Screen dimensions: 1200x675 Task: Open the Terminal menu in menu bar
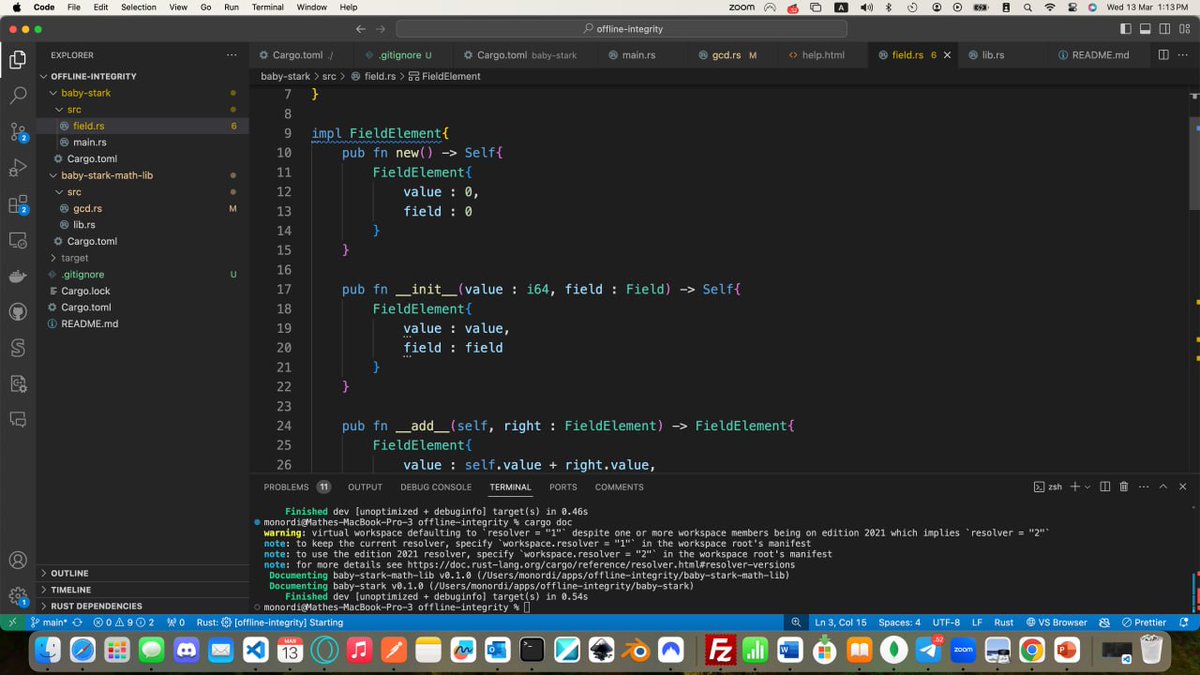tap(267, 7)
